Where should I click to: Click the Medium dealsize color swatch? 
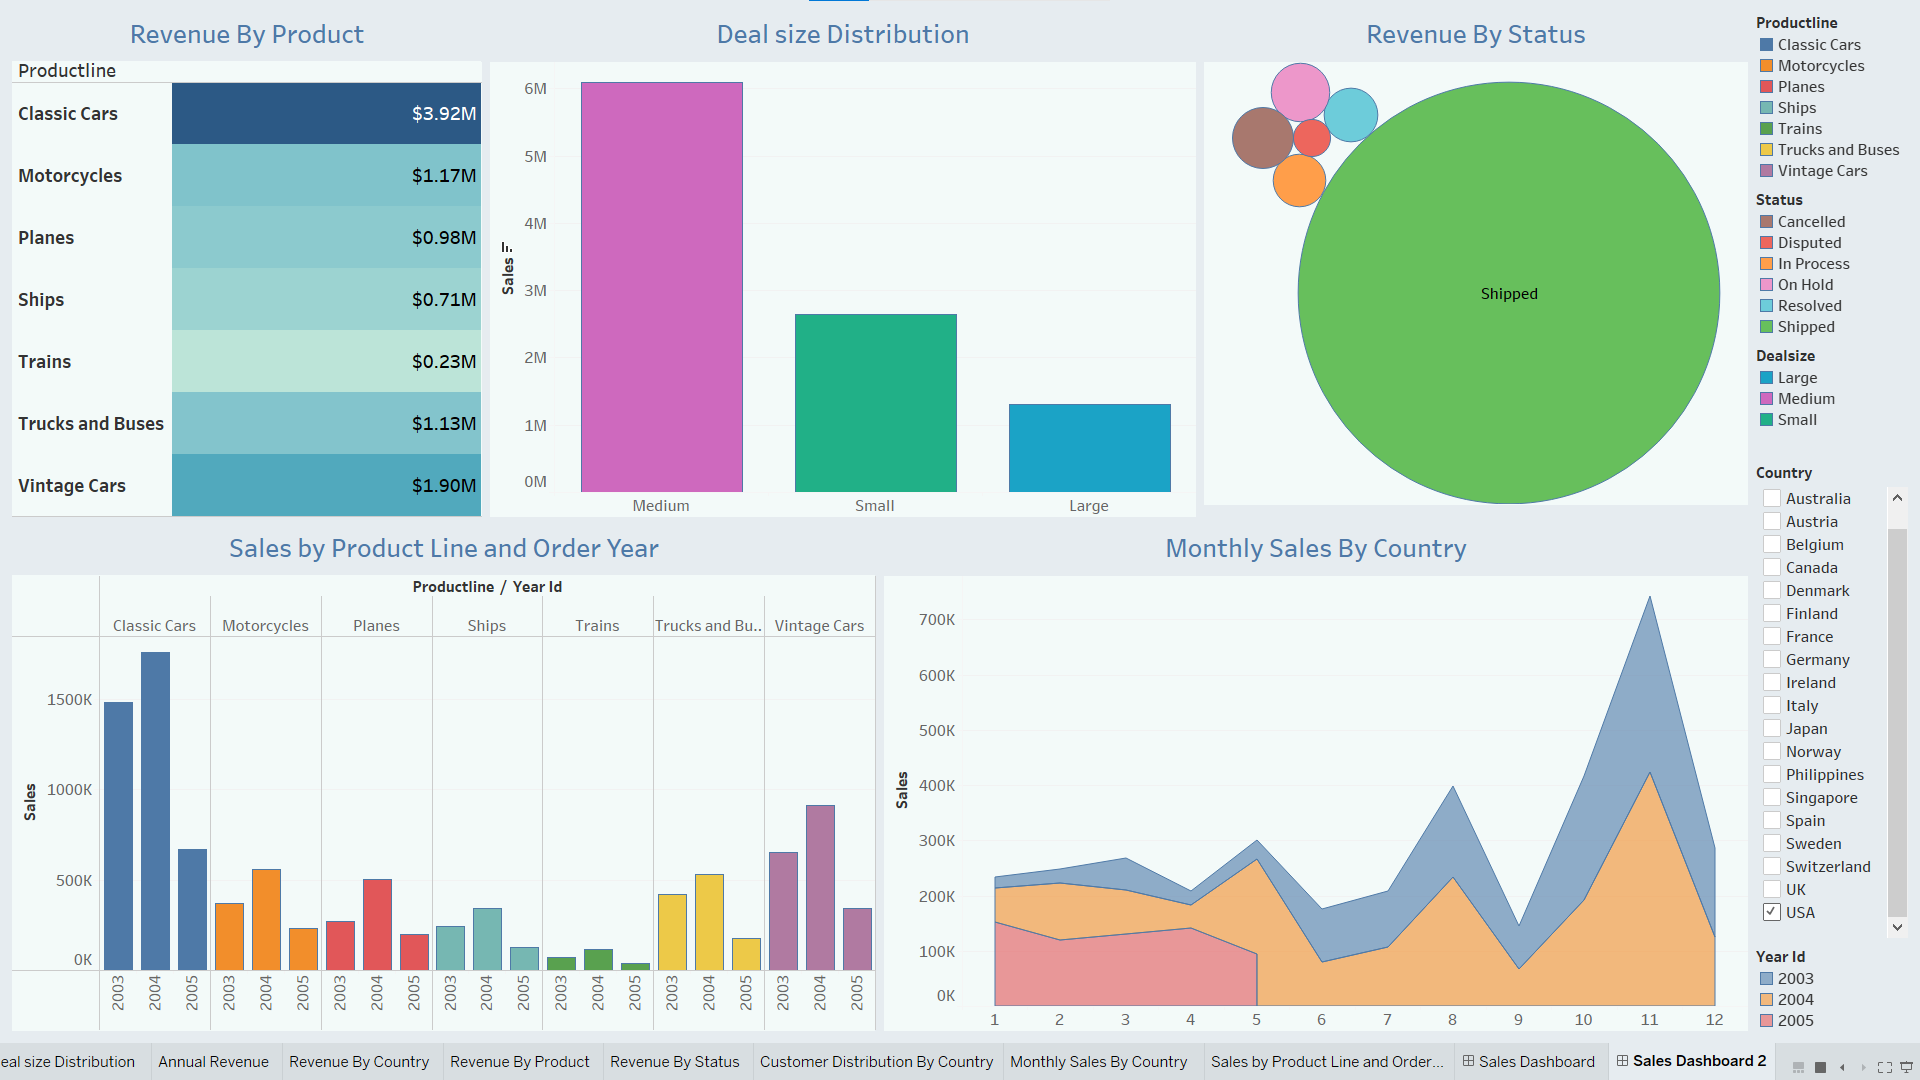1766,399
